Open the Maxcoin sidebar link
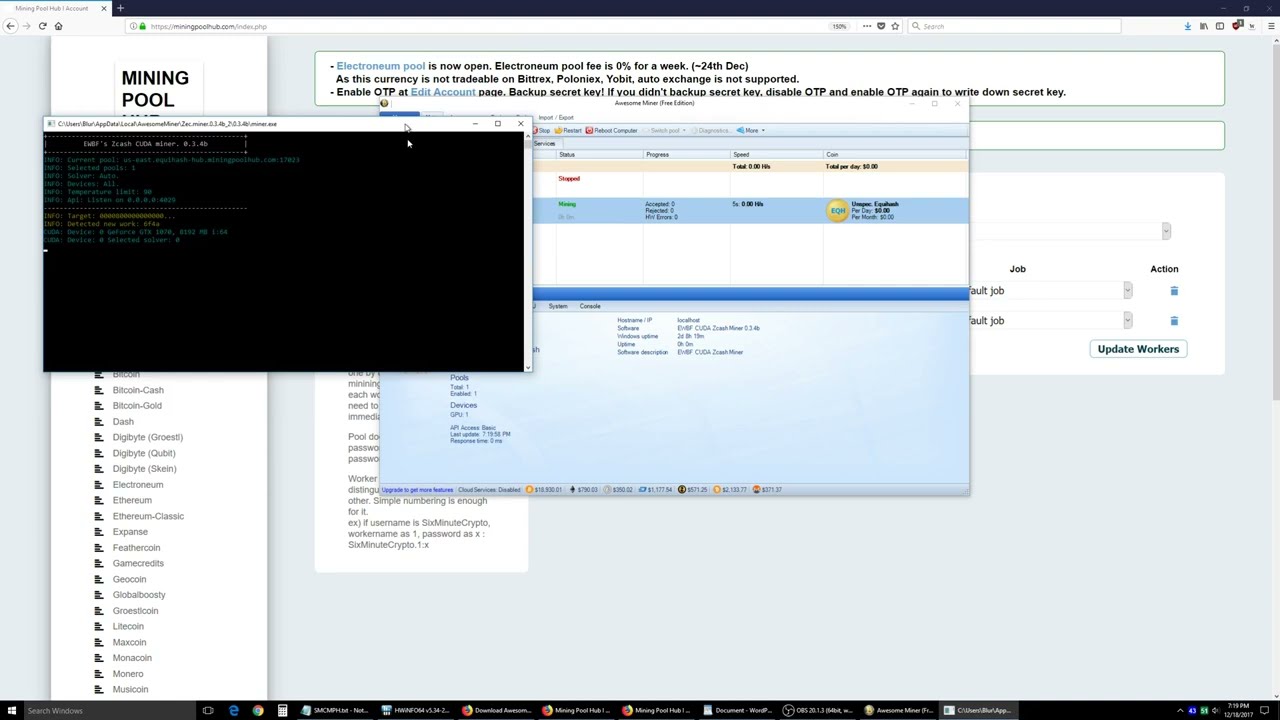Image resolution: width=1280 pixels, height=720 pixels. tap(129, 643)
